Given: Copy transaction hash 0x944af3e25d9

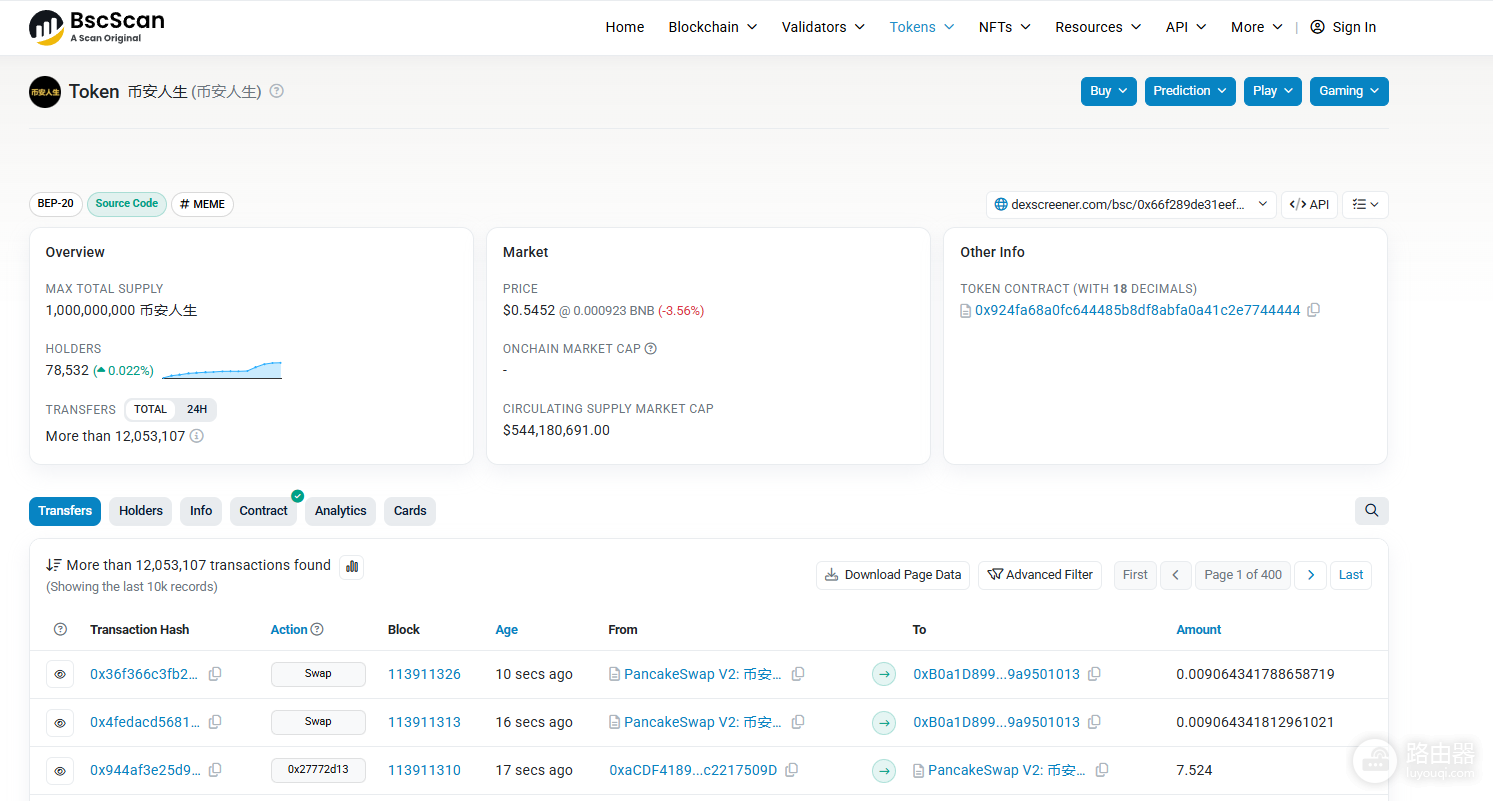Looking at the screenshot, I should [x=215, y=770].
